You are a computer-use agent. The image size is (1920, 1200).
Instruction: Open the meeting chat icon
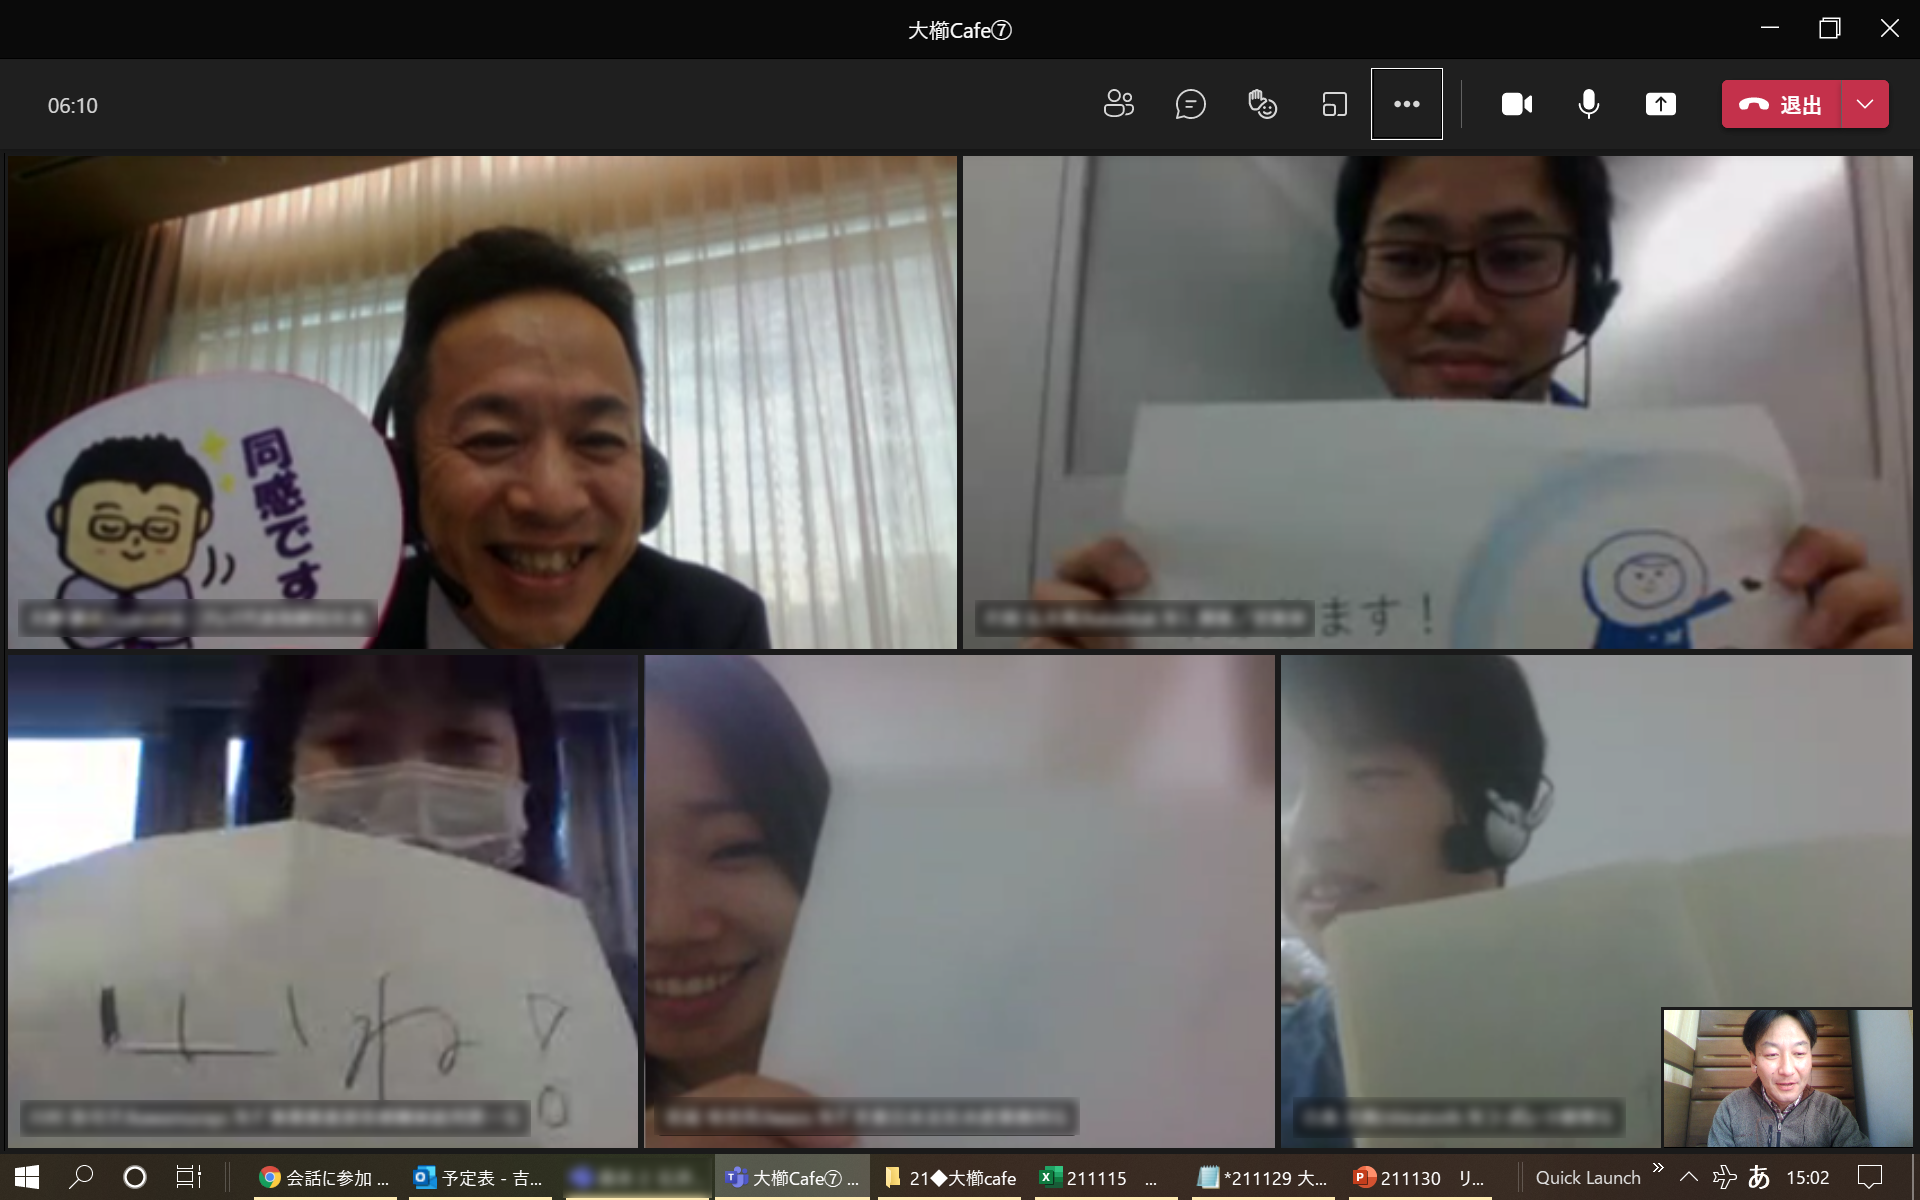tap(1190, 104)
